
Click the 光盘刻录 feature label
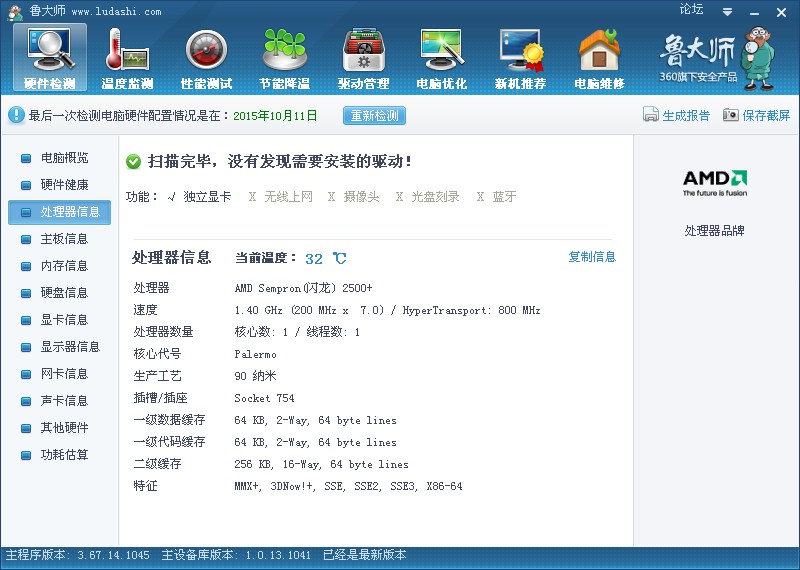tap(435, 196)
